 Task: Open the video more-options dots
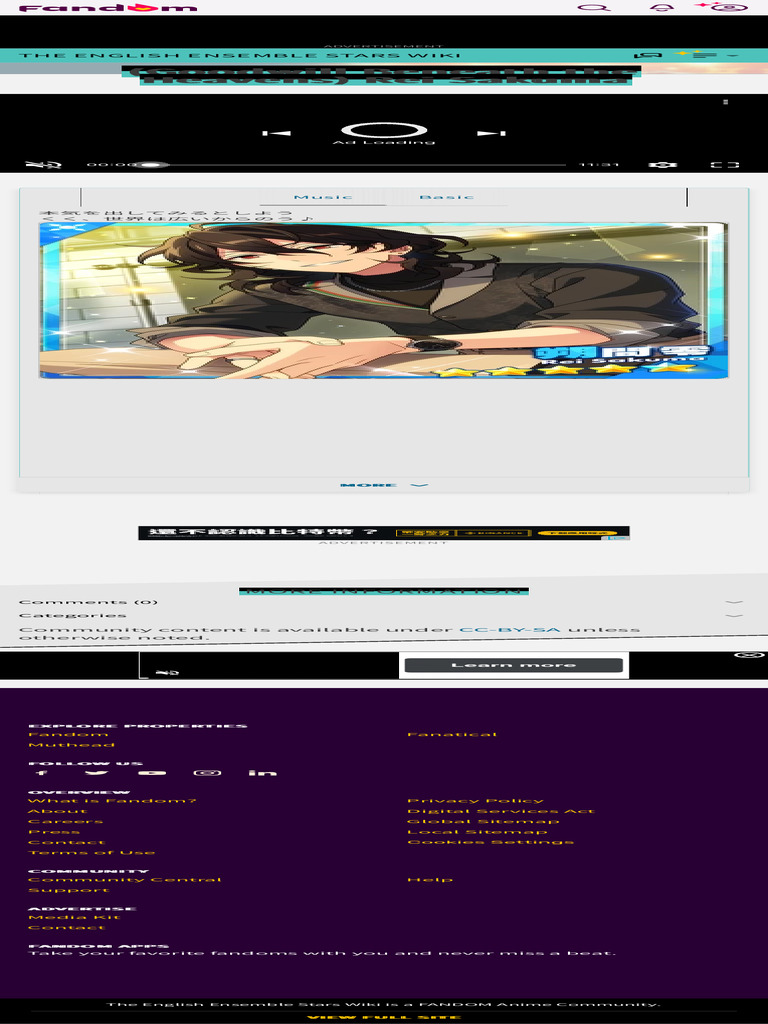pyautogui.click(x=726, y=102)
